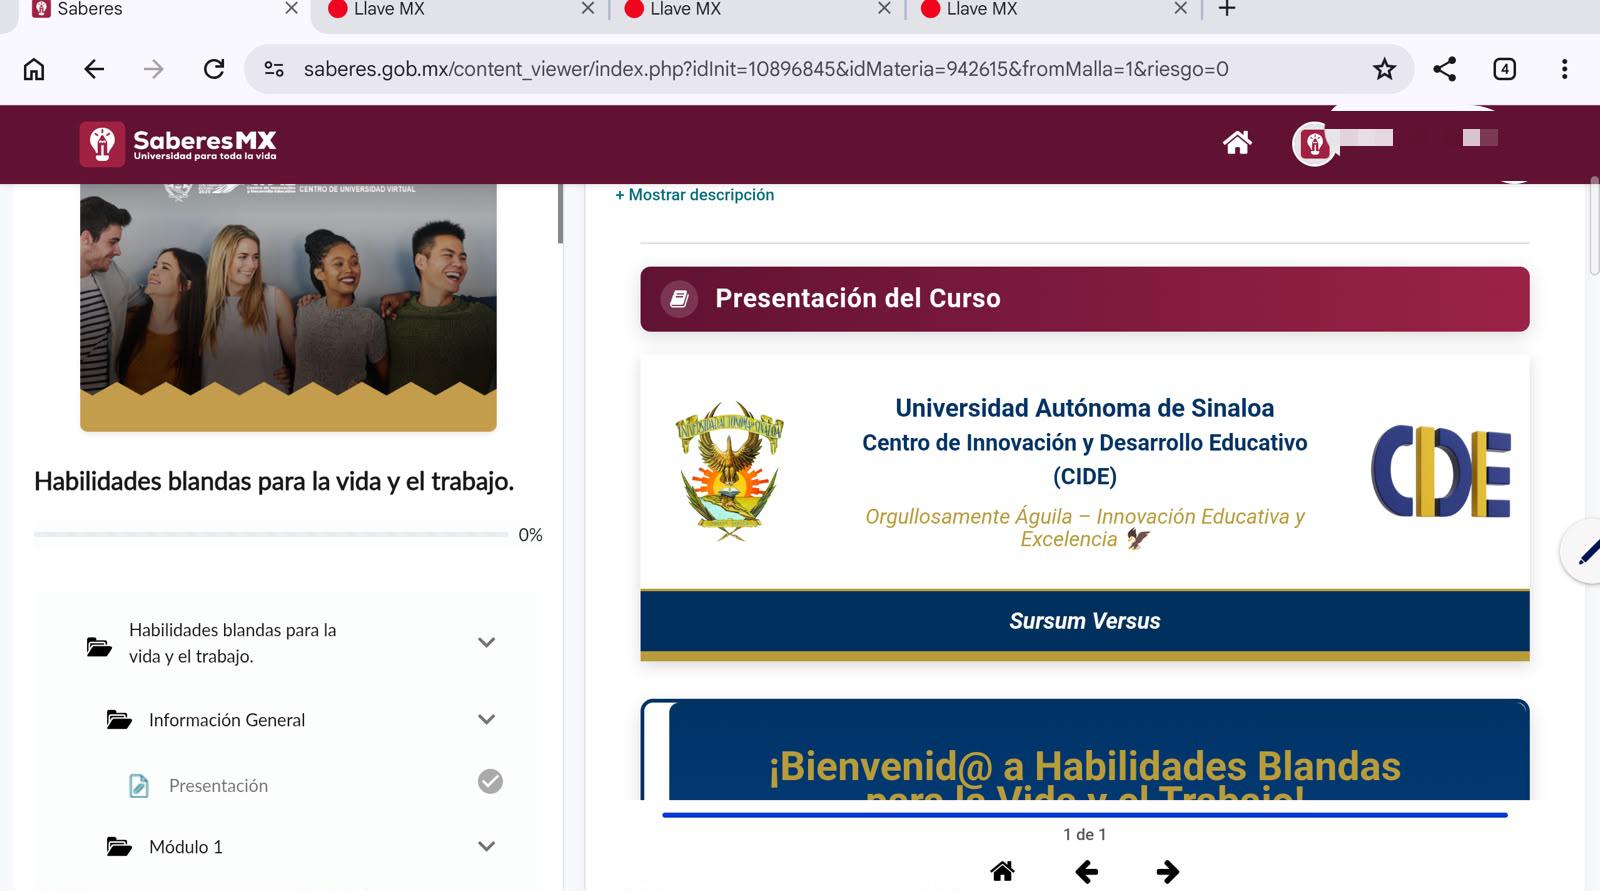Click the Presentación completed checkmark
This screenshot has height=891, width=1600.
(x=490, y=781)
